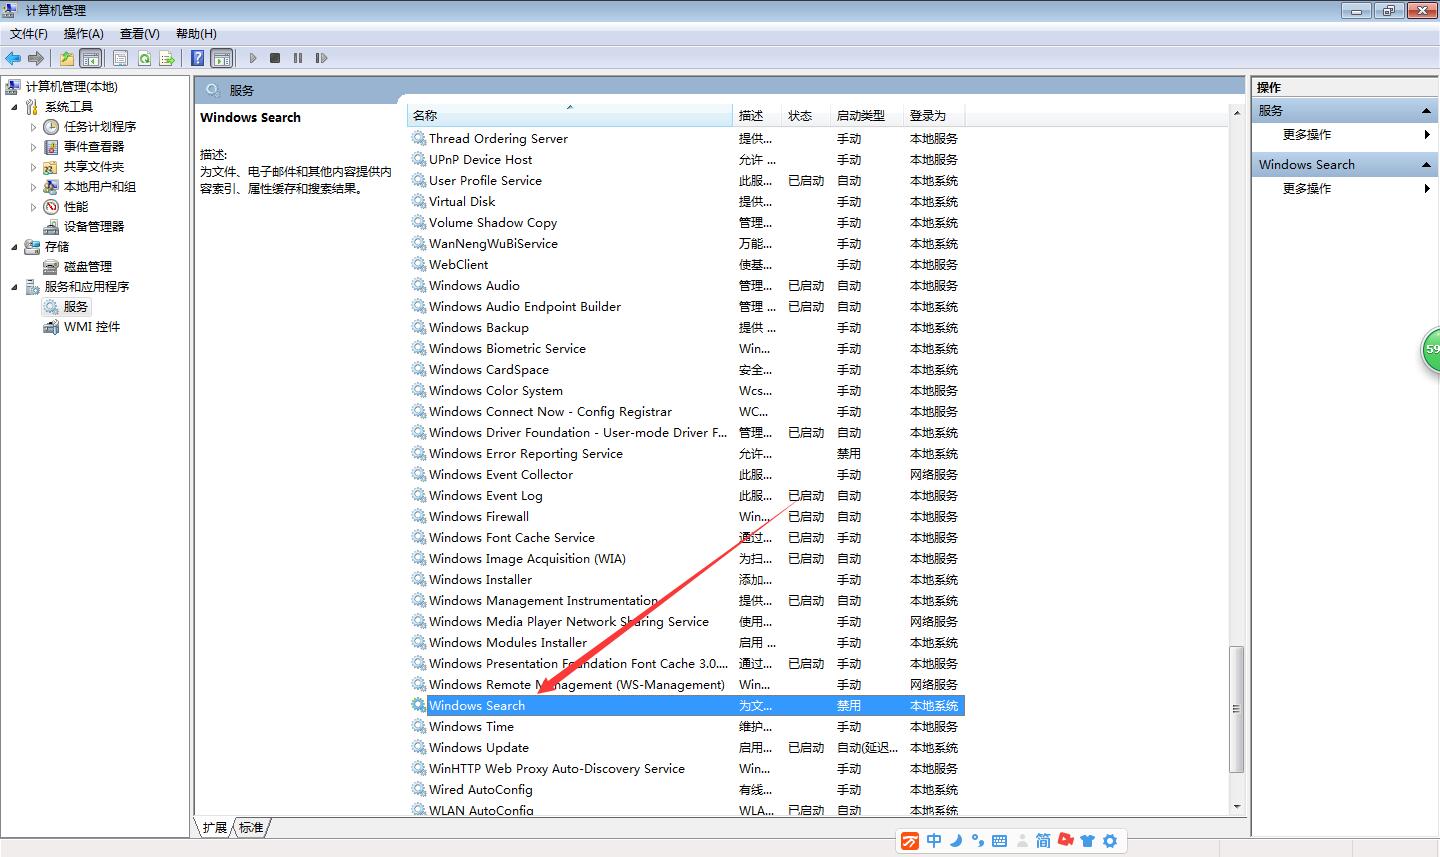Sort by the 名称 column header
The height and width of the screenshot is (857, 1440).
(570, 116)
